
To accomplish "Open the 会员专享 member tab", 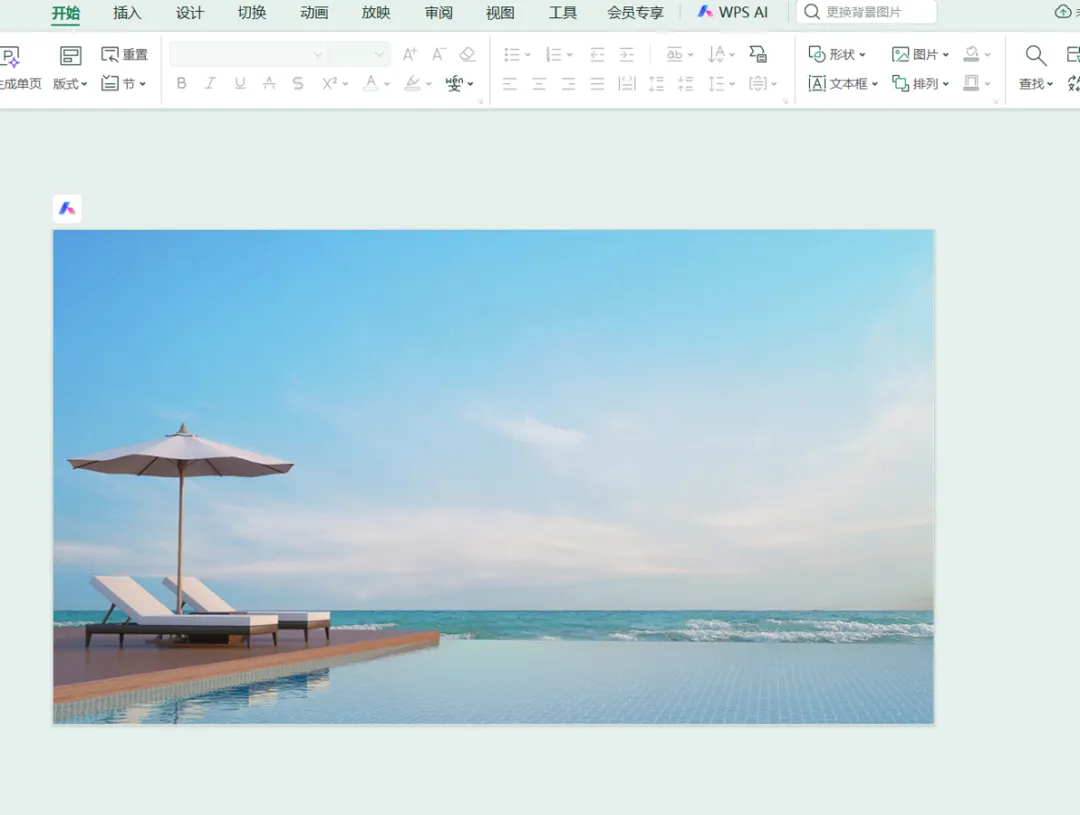I will 635,13.
